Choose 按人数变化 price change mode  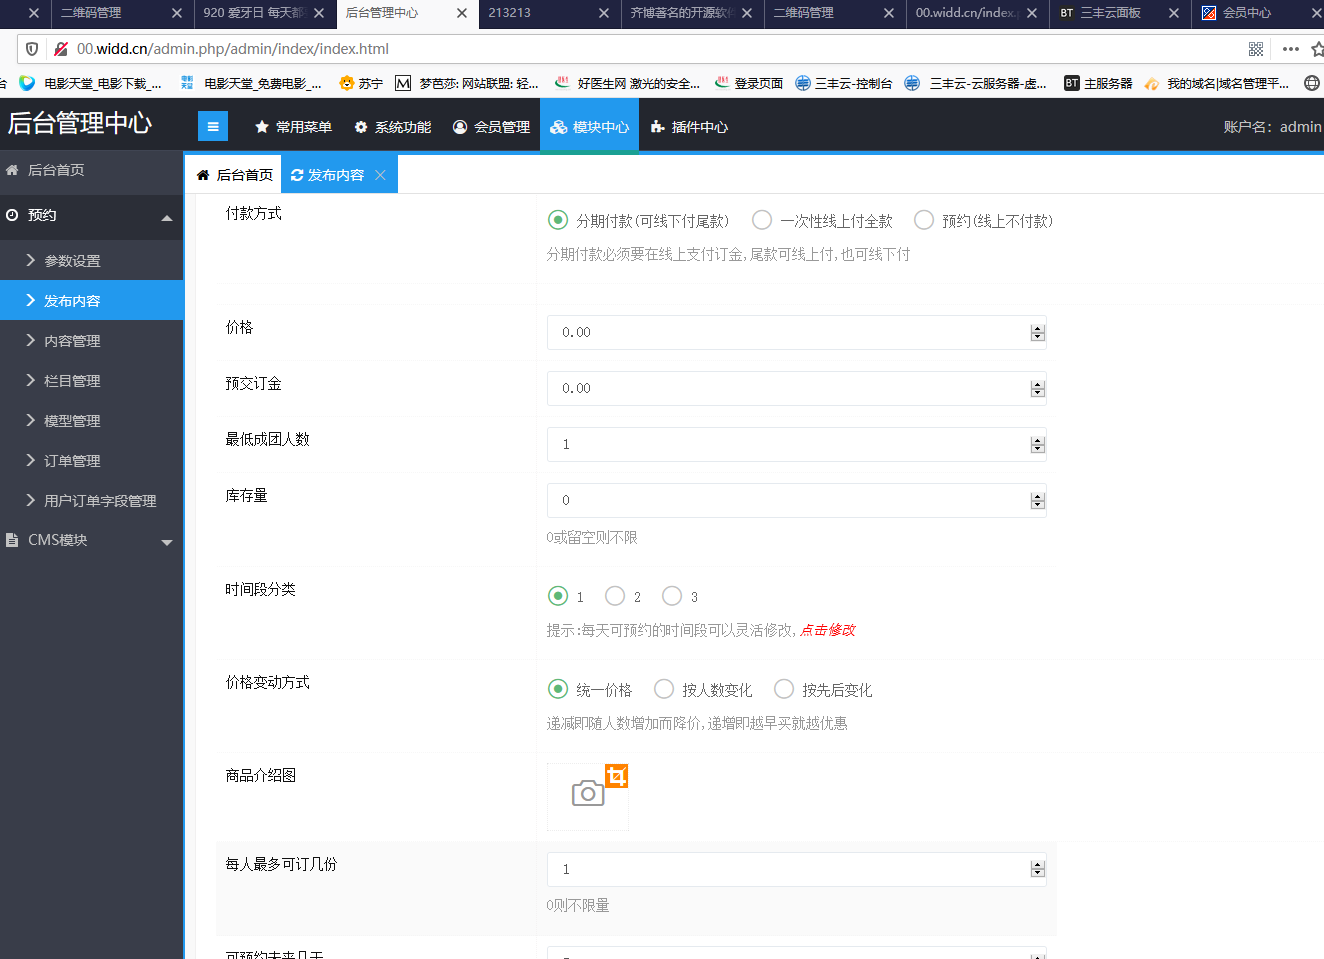664,689
